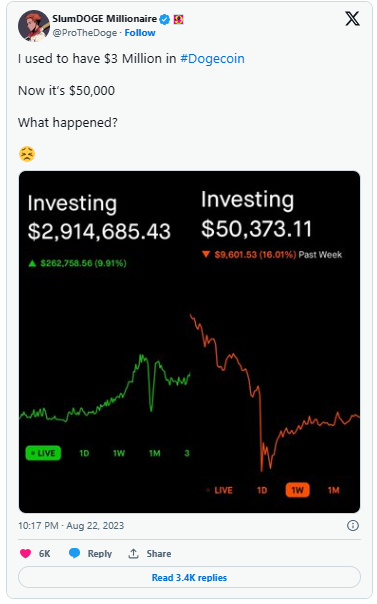Read 3.4K replies
Viewport: 377px width, 604px height.
click(189, 577)
